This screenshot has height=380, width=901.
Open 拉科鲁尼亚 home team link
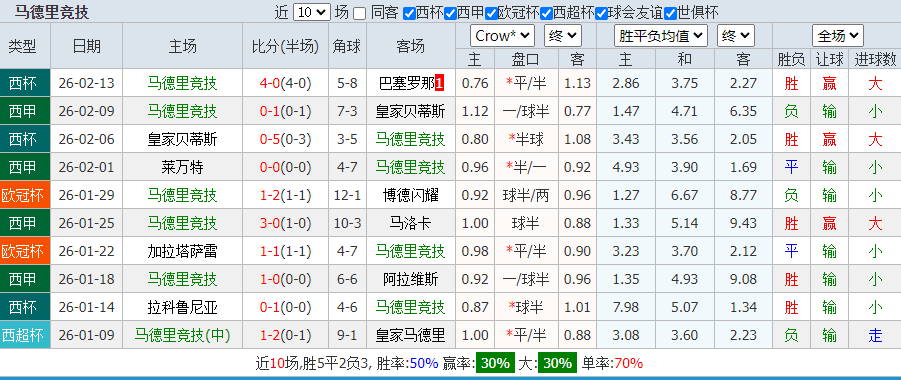pos(182,307)
